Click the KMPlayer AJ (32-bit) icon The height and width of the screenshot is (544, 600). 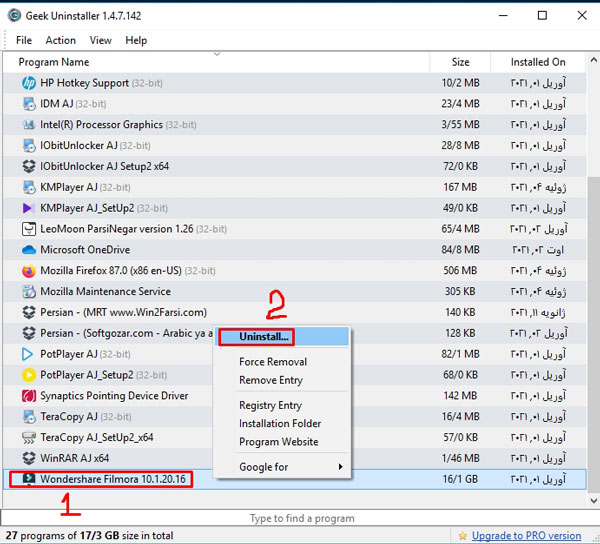click(x=29, y=187)
